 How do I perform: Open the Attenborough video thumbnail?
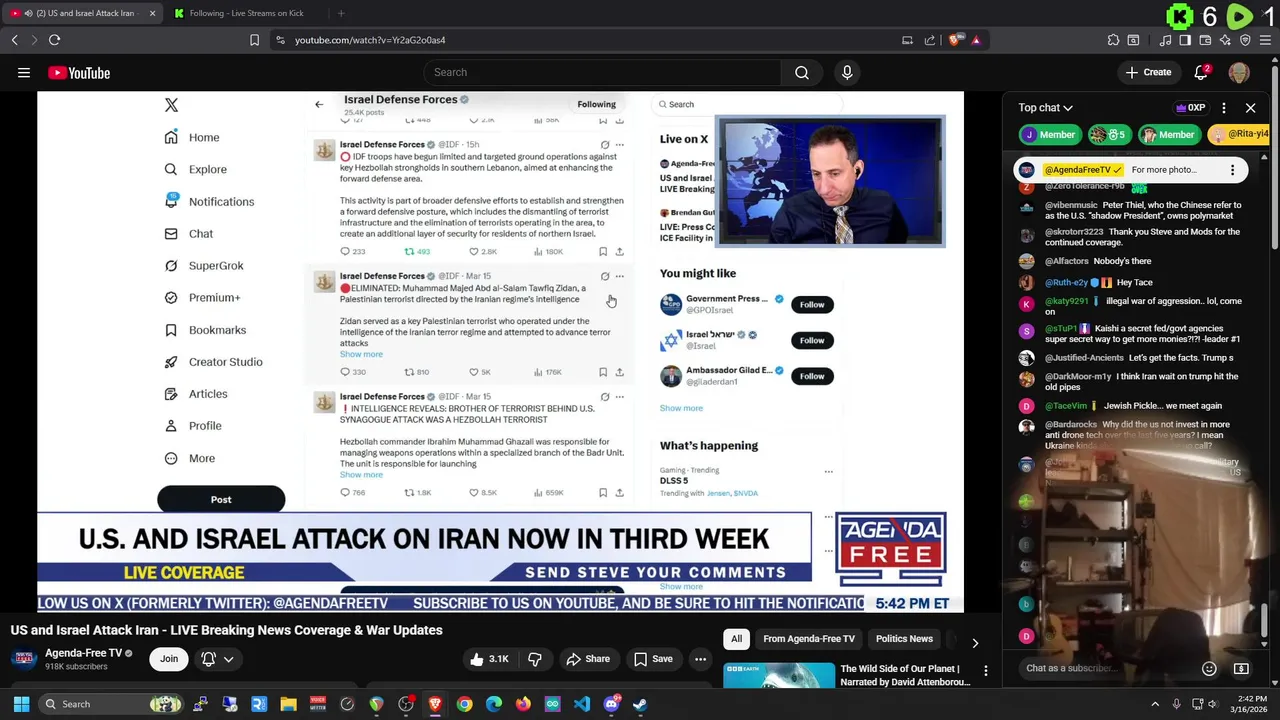[779, 676]
